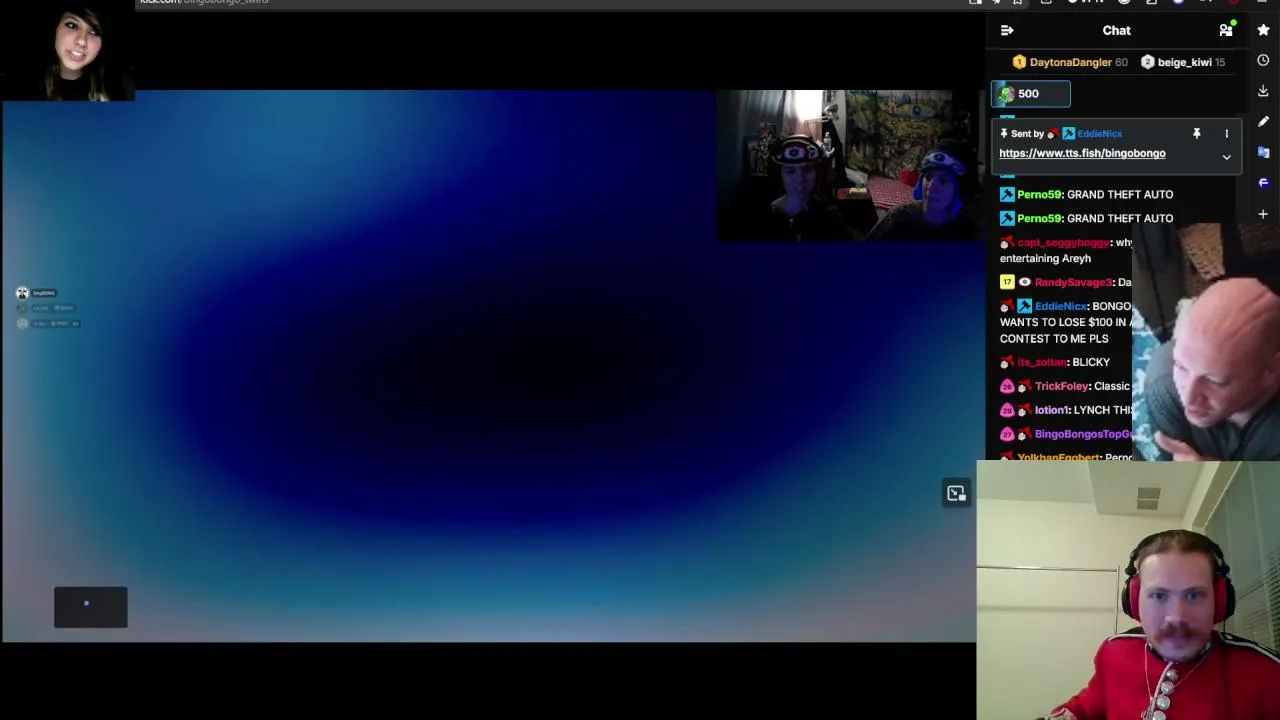Viewport: 1280px width, 720px height.
Task: Open the first Perno59 username in chat
Action: click(x=1038, y=194)
